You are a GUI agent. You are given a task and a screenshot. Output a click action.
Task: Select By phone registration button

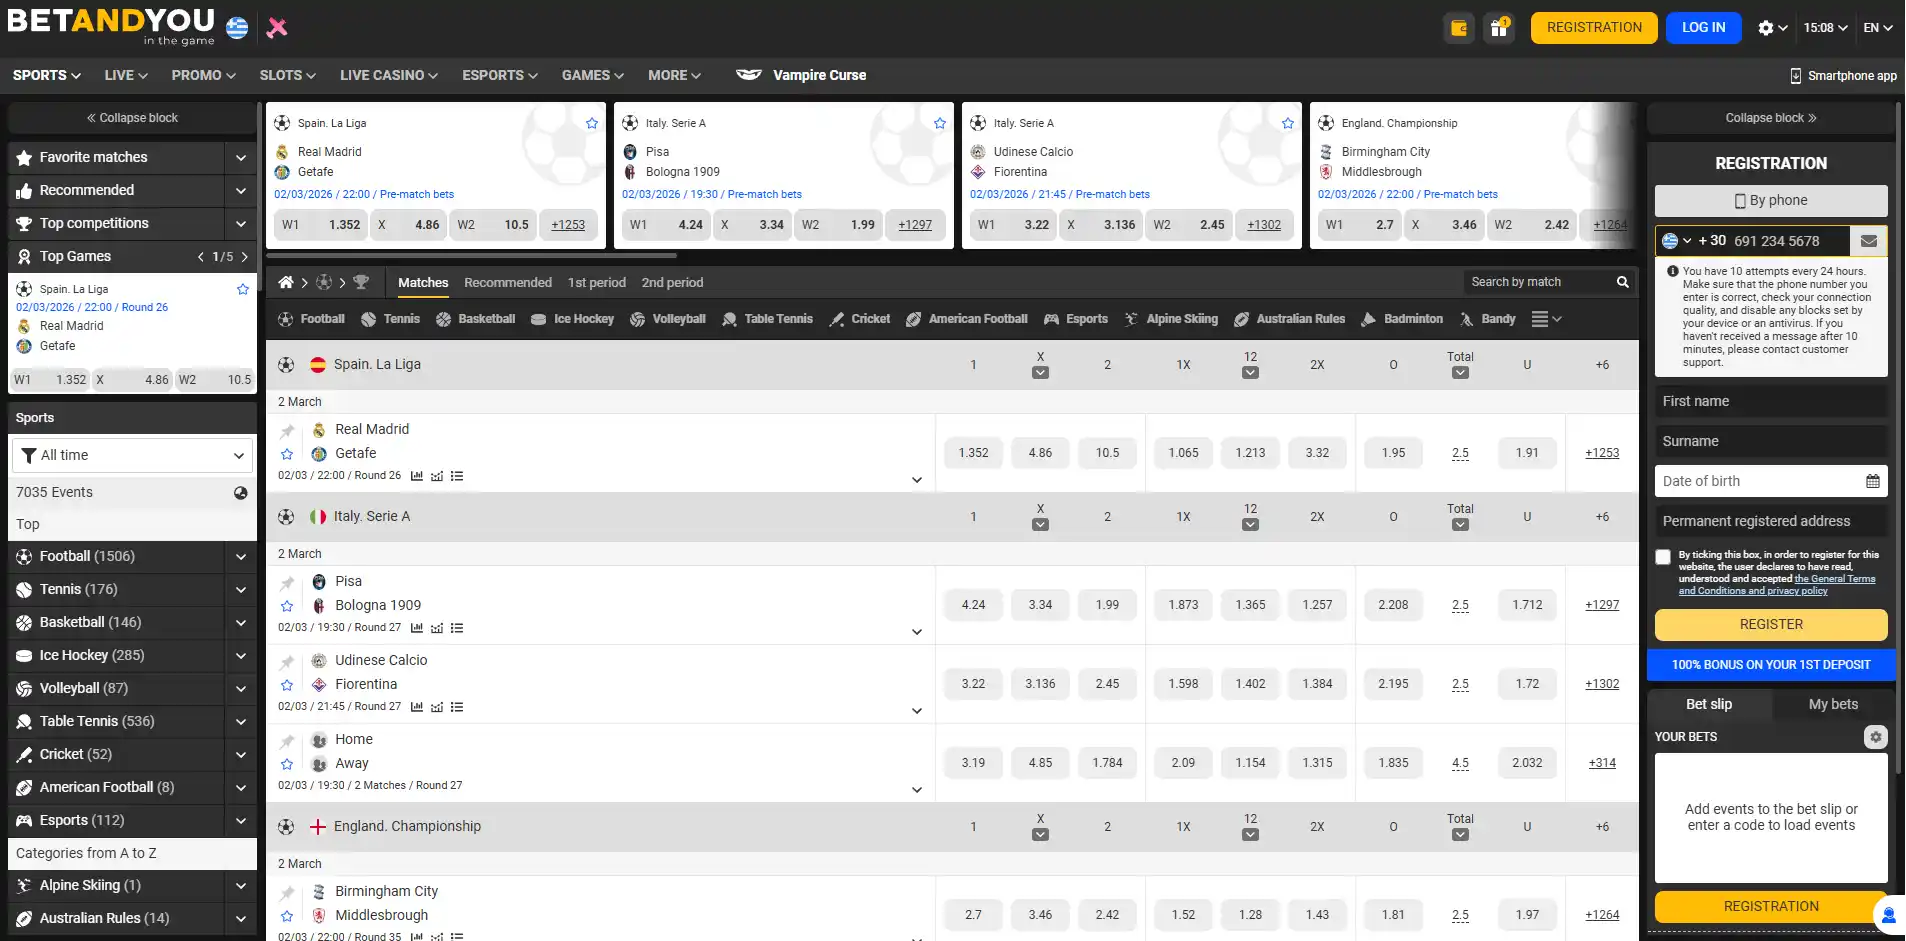(1771, 200)
